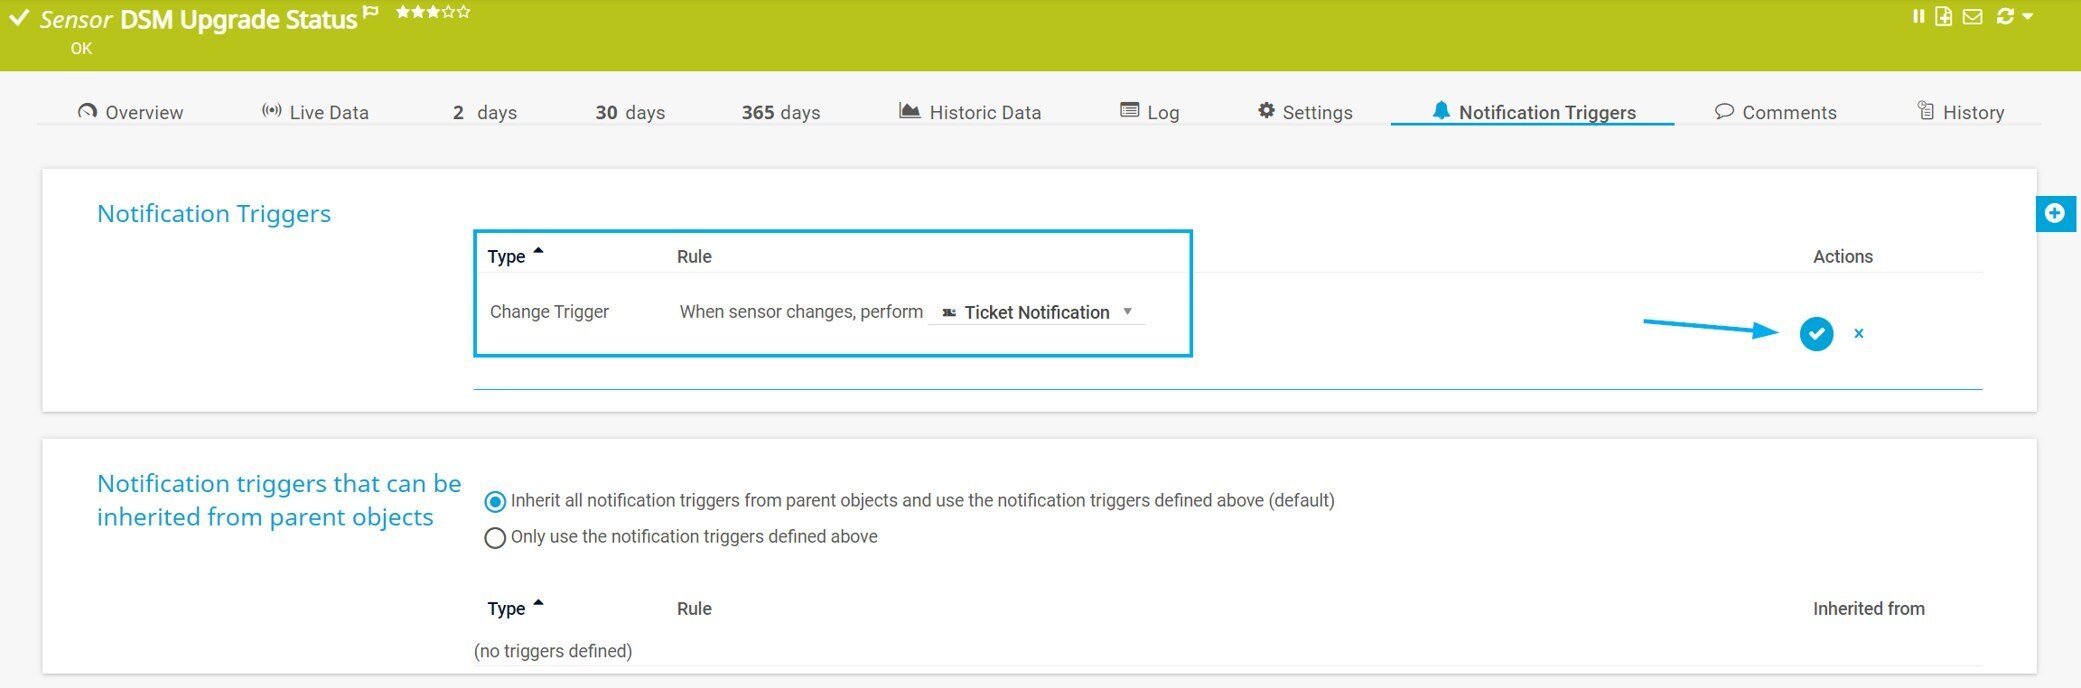
Task: Click the Rule column header in top table
Action: 694,257
